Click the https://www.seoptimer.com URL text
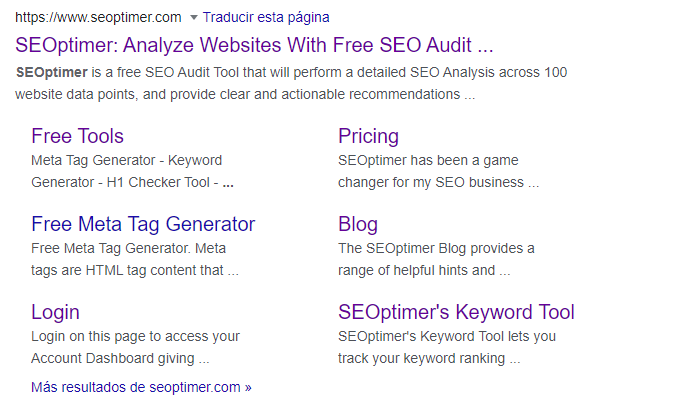The width and height of the screenshot is (693, 408). point(98,17)
